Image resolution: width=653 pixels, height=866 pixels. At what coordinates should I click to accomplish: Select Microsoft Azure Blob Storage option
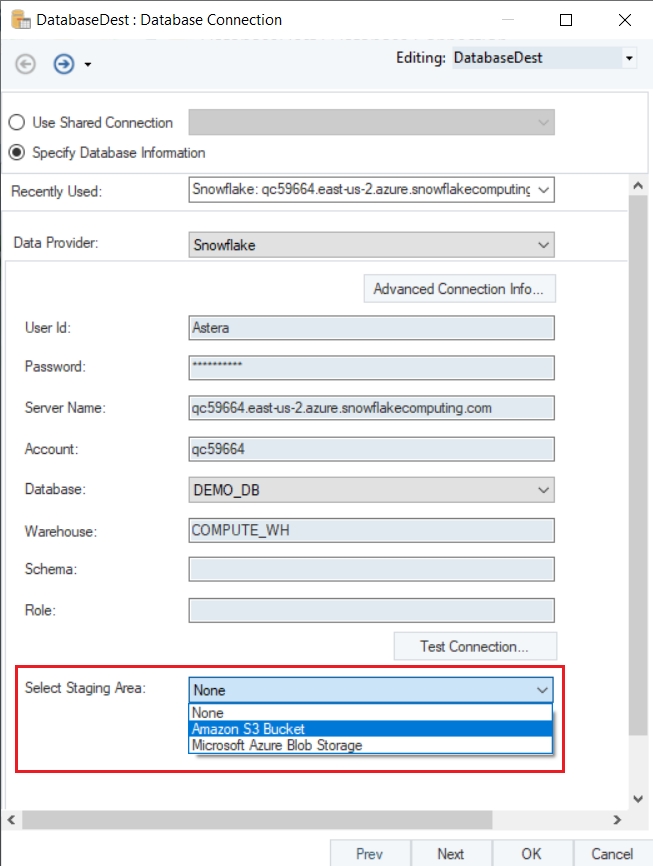coord(370,745)
